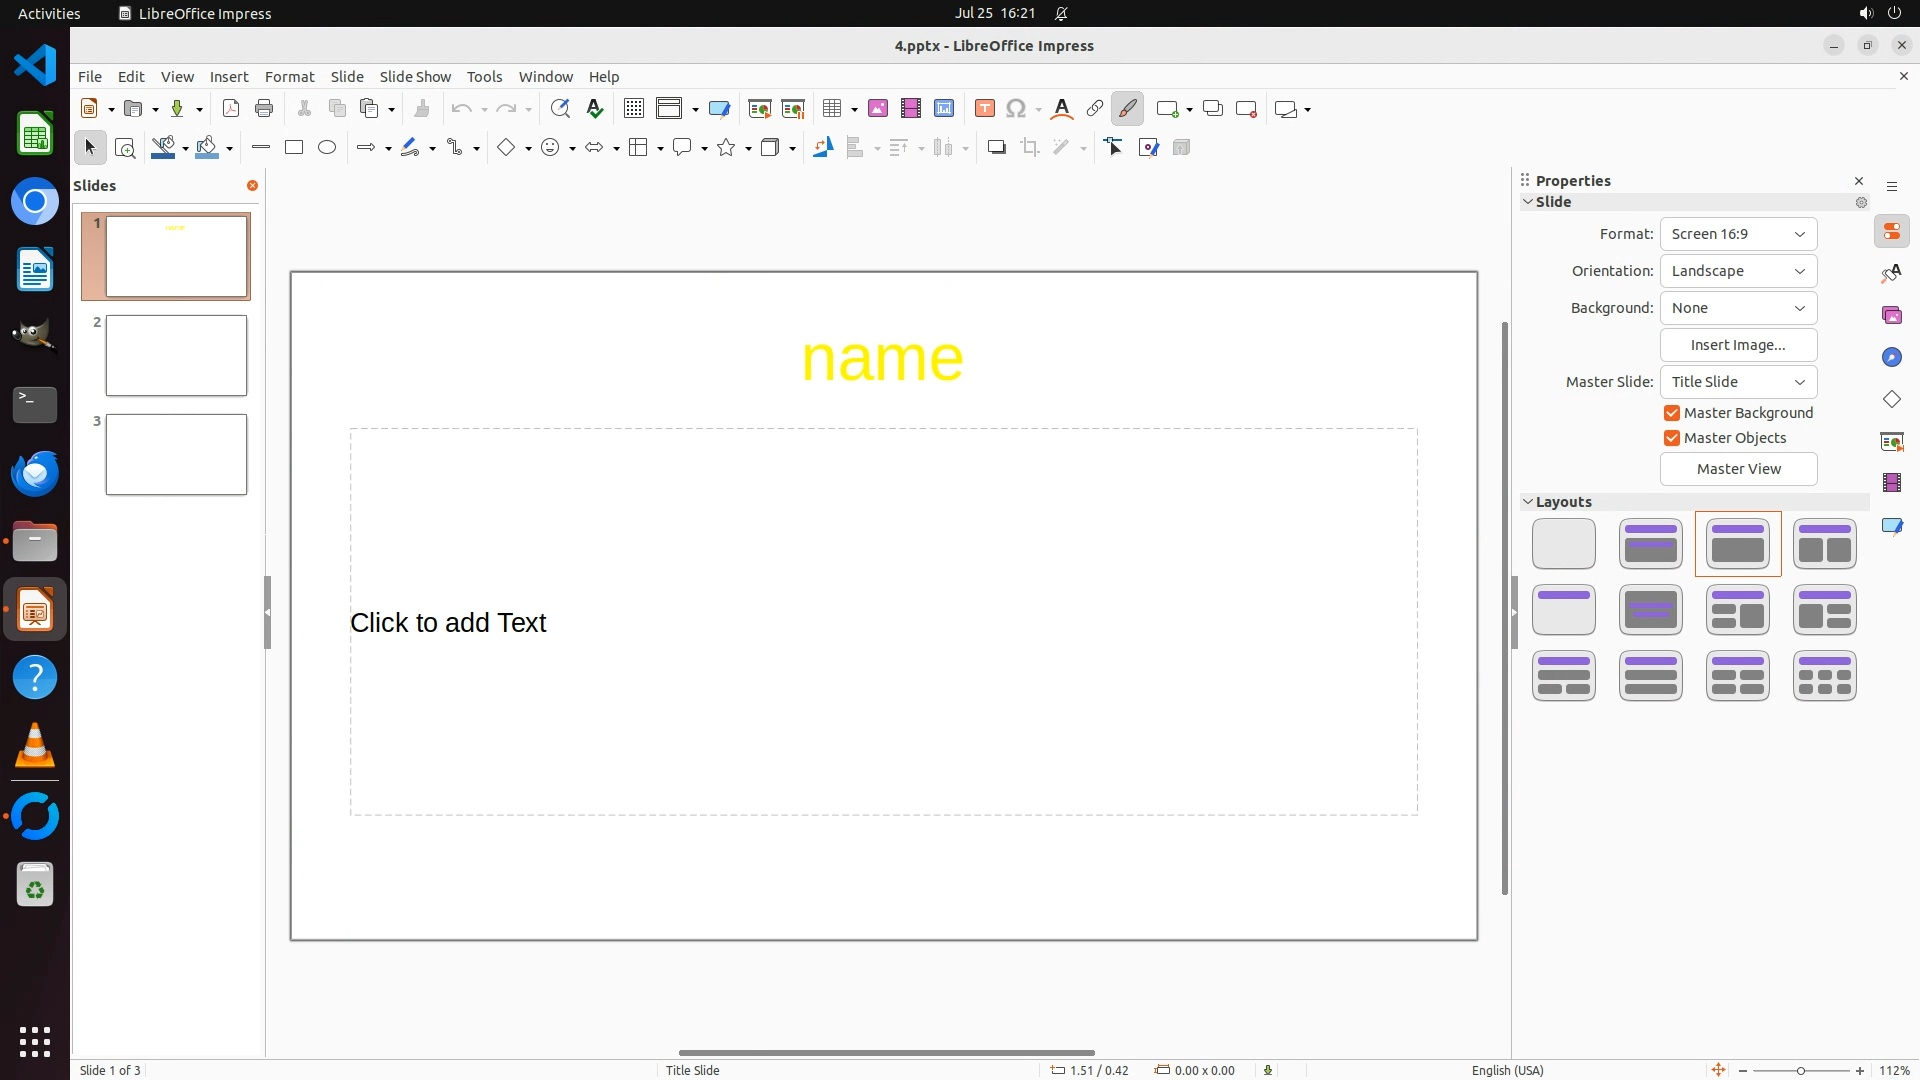Insert a text box from the toolbar
The image size is (1920, 1080).
(x=984, y=109)
